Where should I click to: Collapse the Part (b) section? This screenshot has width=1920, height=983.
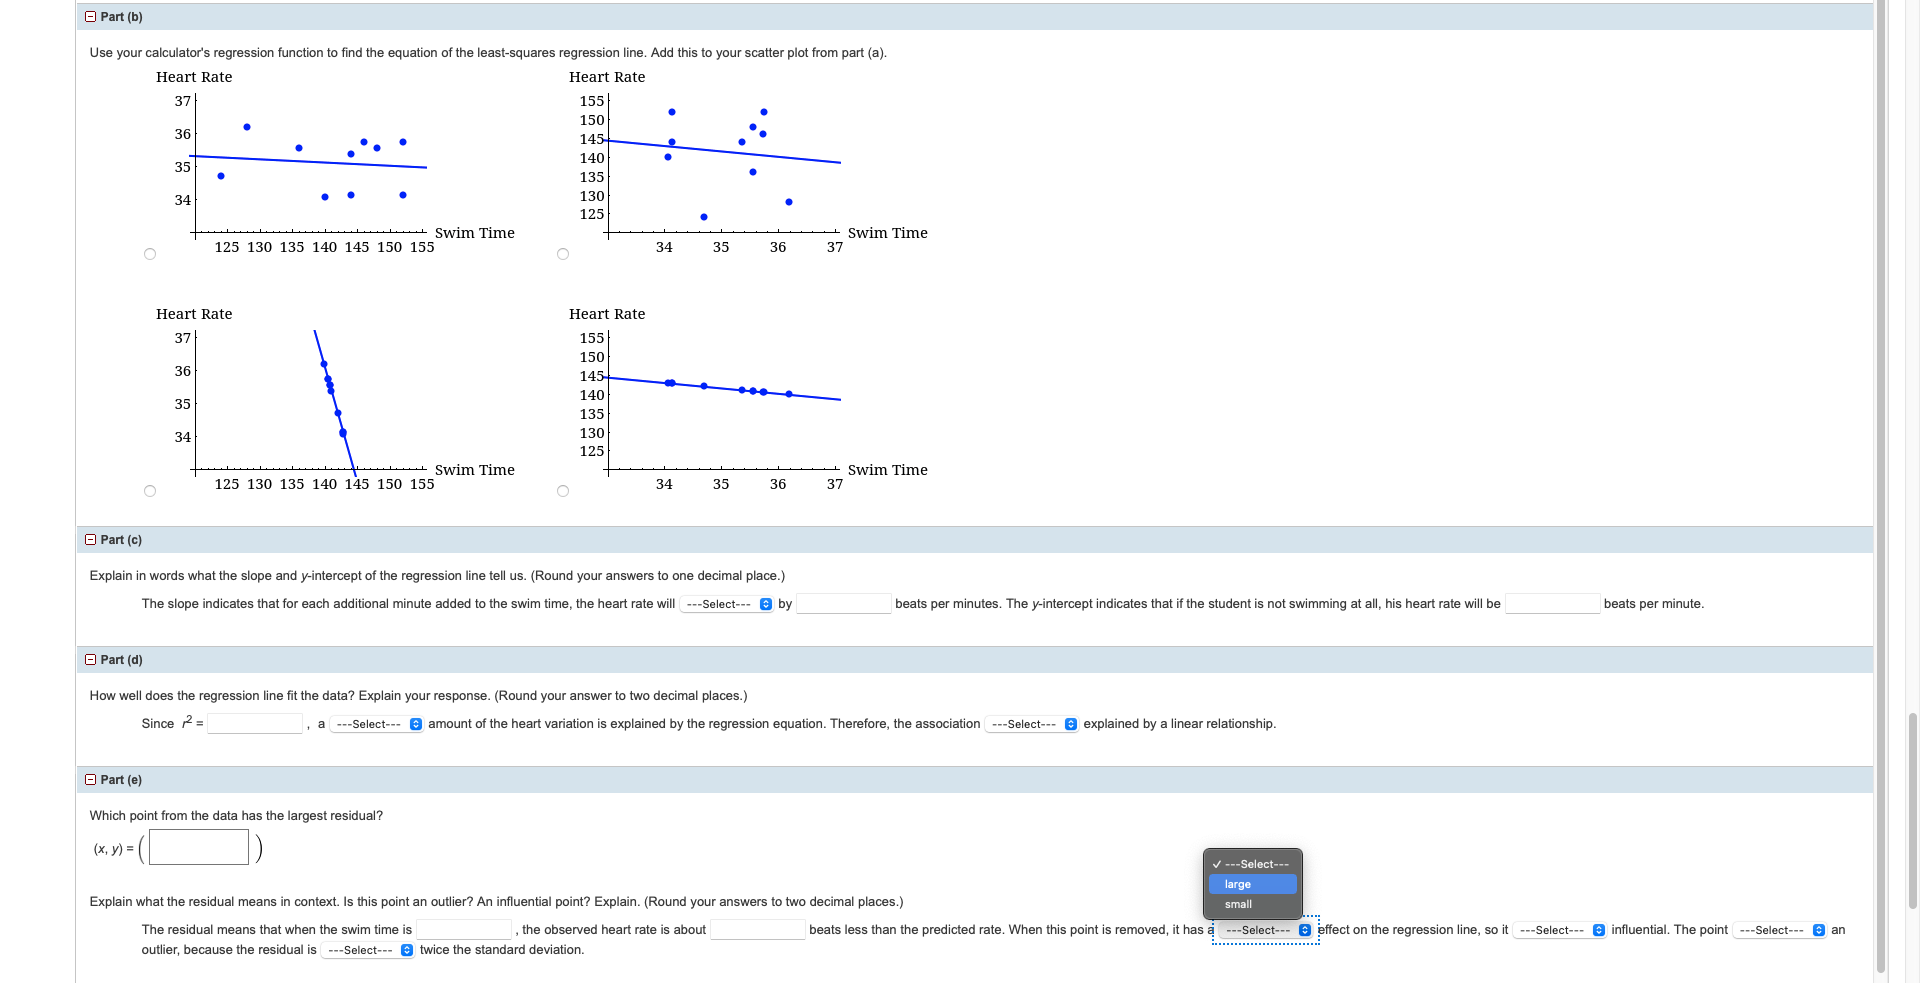click(90, 16)
